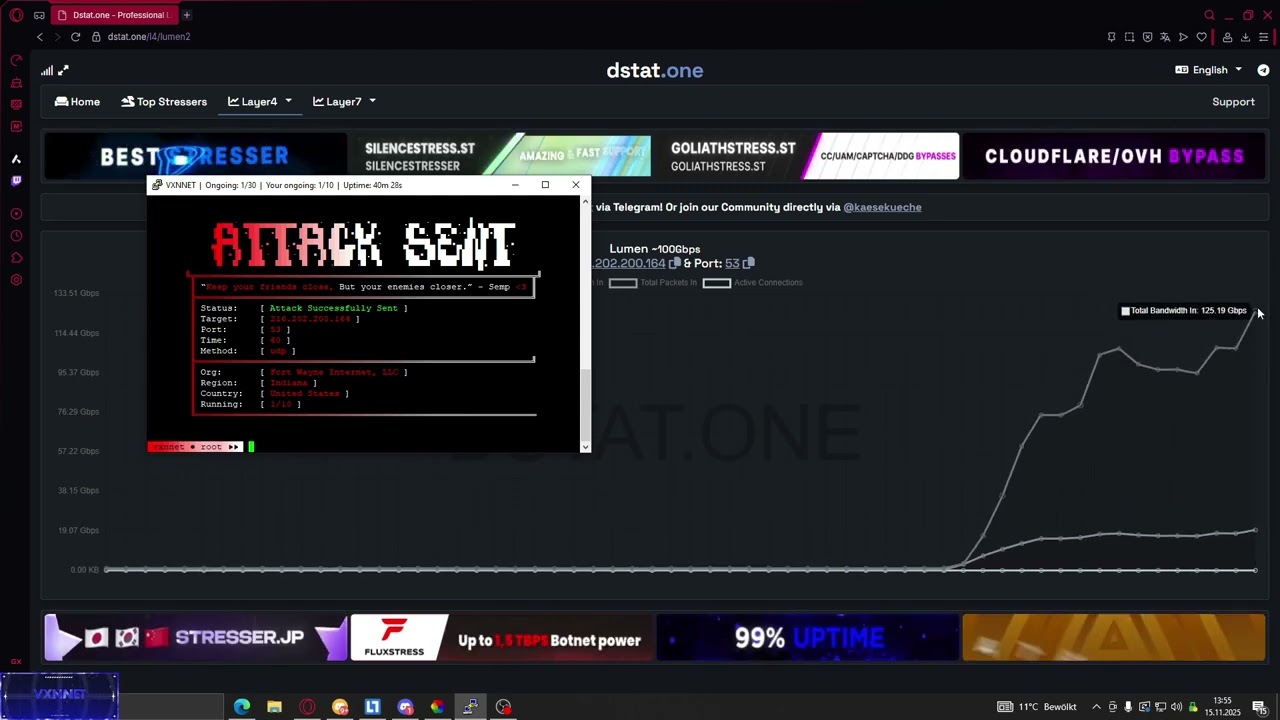Copy the IP address with copy icon
The image size is (1280, 720).
click(675, 263)
